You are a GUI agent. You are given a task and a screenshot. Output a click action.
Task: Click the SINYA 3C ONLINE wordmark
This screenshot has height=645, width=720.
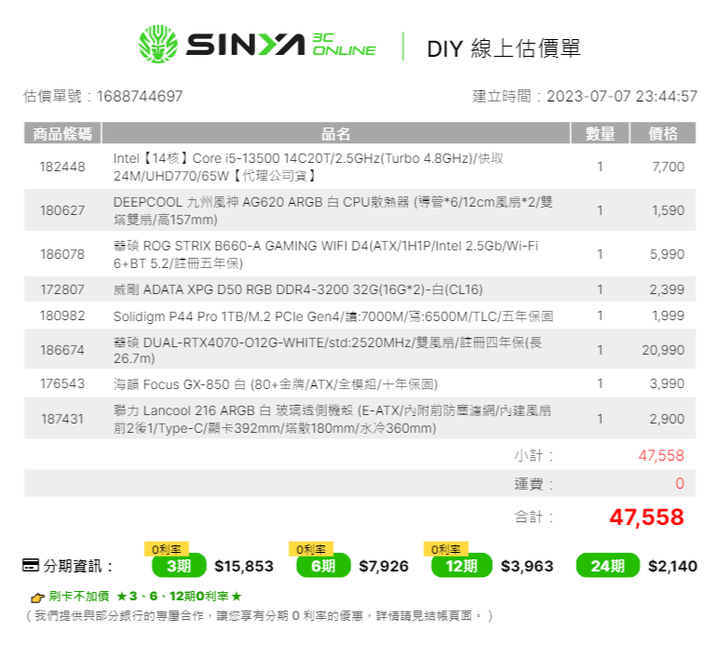click(281, 45)
